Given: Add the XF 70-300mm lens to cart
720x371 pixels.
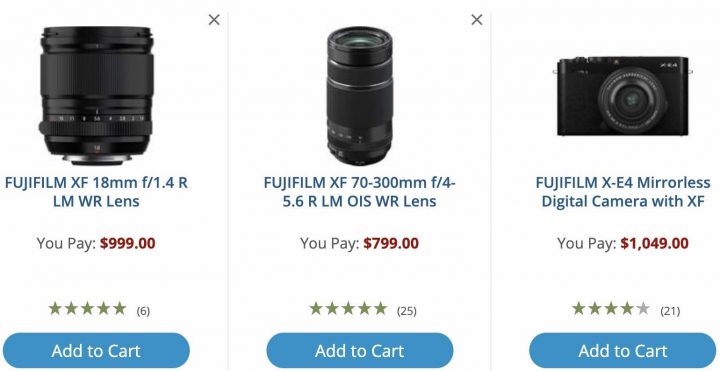Looking at the screenshot, I should pos(360,351).
